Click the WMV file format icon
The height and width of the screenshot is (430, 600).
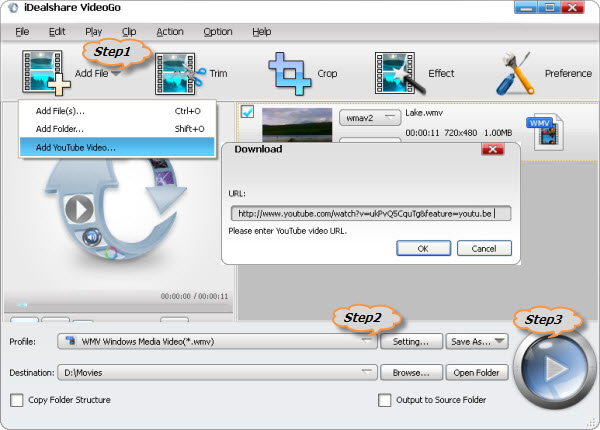pos(545,132)
